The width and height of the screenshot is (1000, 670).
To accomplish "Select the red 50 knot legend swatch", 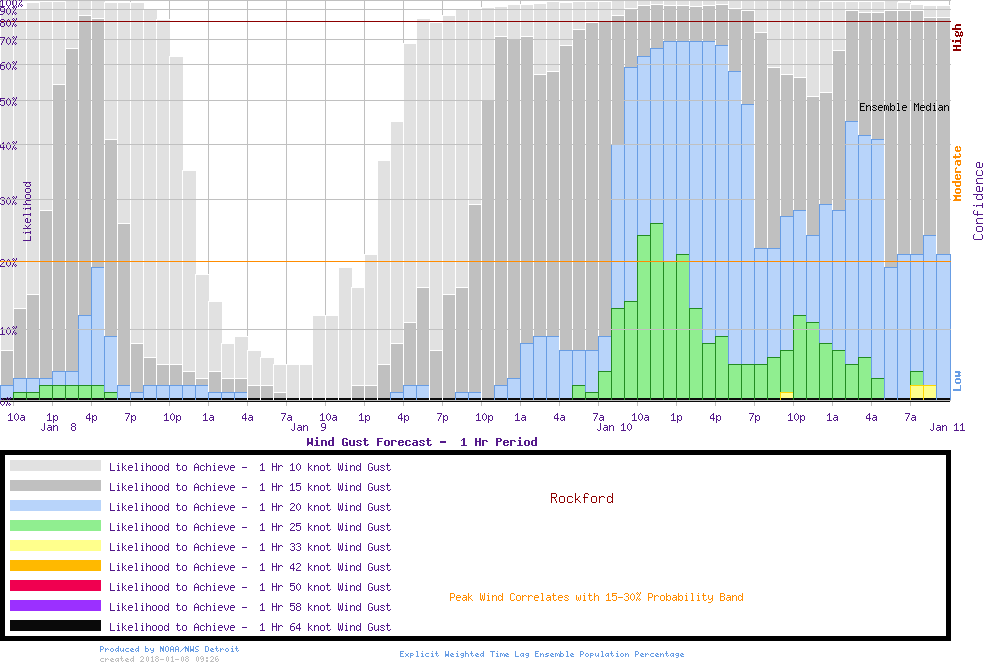I will click(55, 586).
